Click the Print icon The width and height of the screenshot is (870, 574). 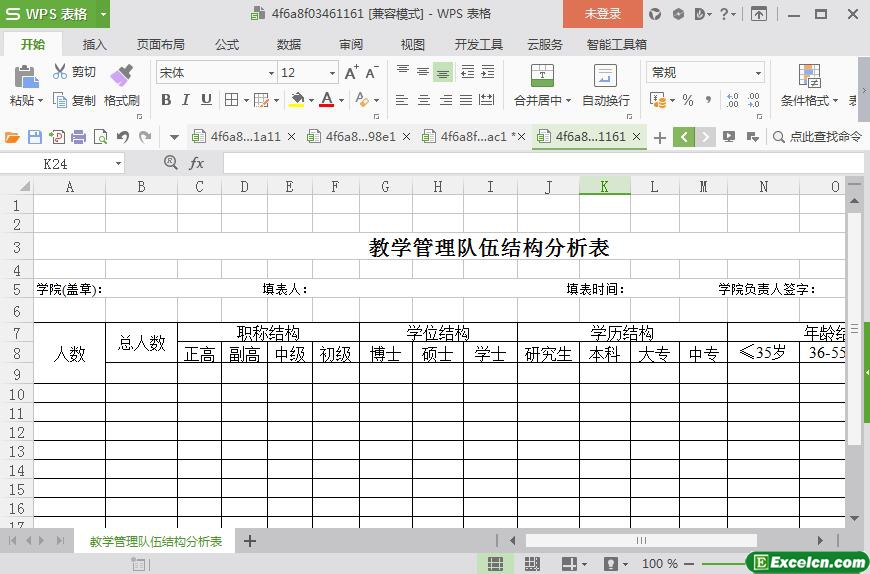click(78, 137)
